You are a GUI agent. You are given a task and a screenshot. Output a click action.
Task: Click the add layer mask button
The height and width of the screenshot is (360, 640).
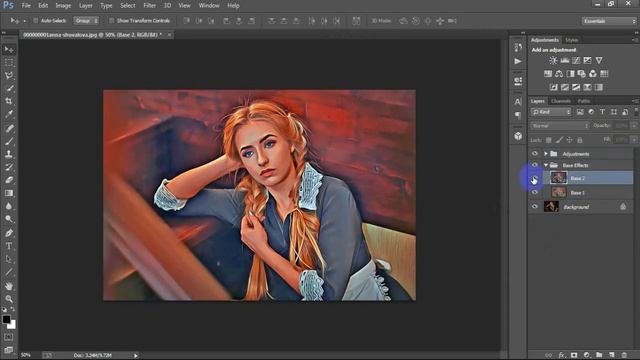point(574,355)
